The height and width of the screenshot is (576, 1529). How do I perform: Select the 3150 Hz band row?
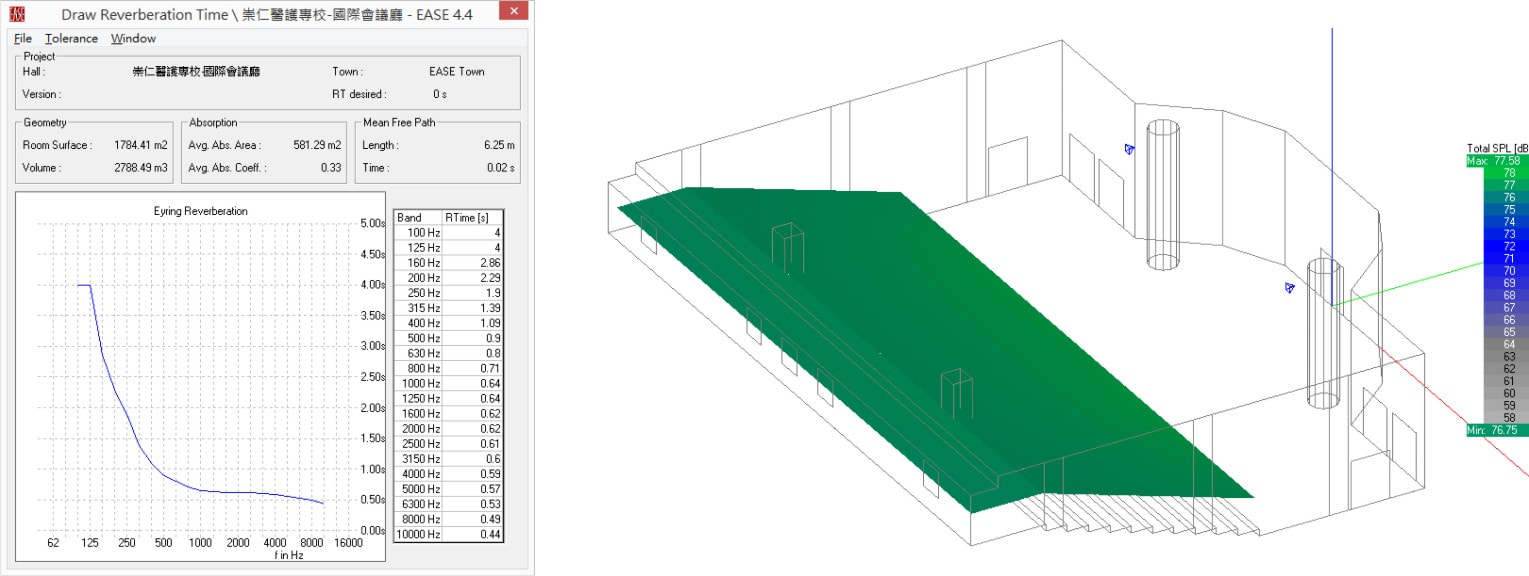(x=449, y=459)
